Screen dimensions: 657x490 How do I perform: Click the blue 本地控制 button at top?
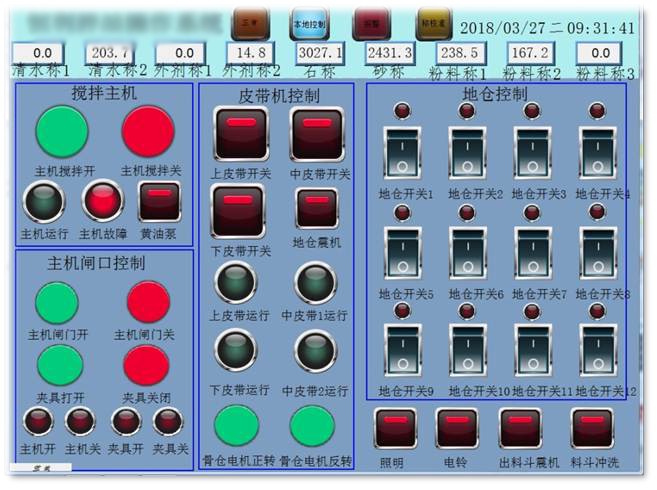coord(310,22)
